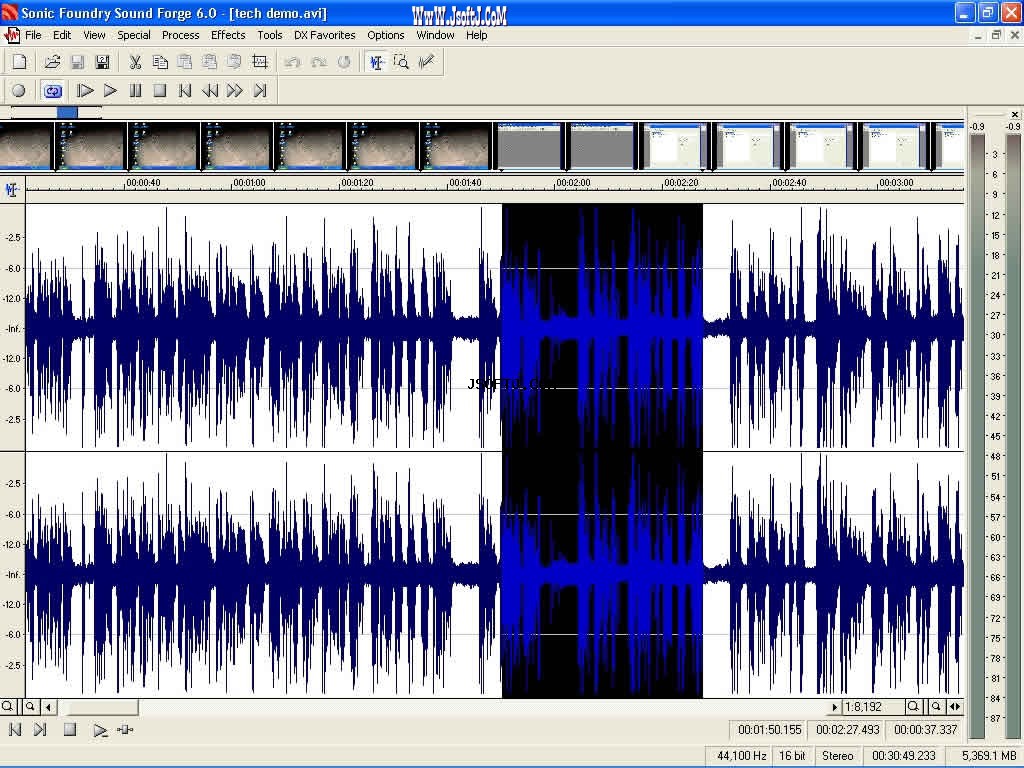Click the Play Plug-In Chainer icon in the playbar
Image resolution: width=1024 pixels, height=768 pixels.
click(x=125, y=729)
